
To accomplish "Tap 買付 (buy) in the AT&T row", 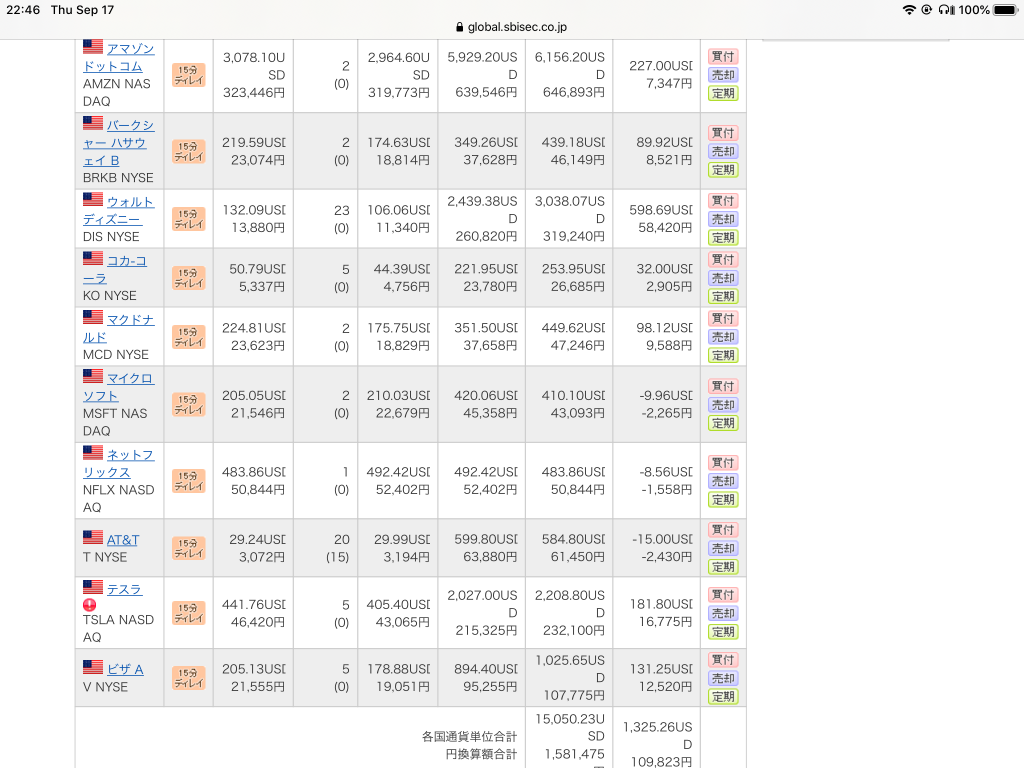I will point(723,530).
